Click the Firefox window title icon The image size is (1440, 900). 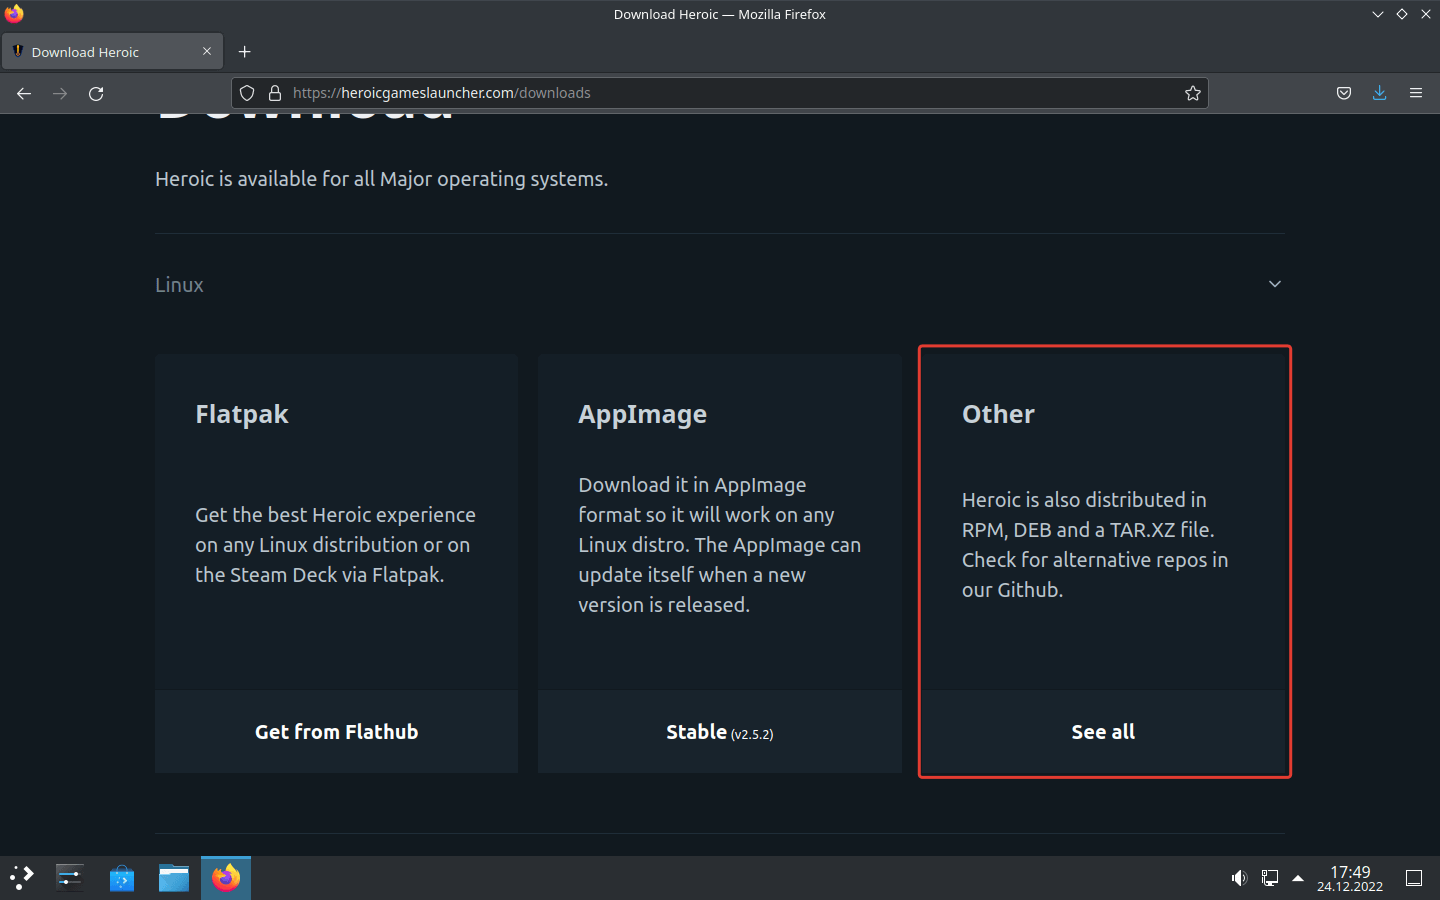tap(14, 14)
